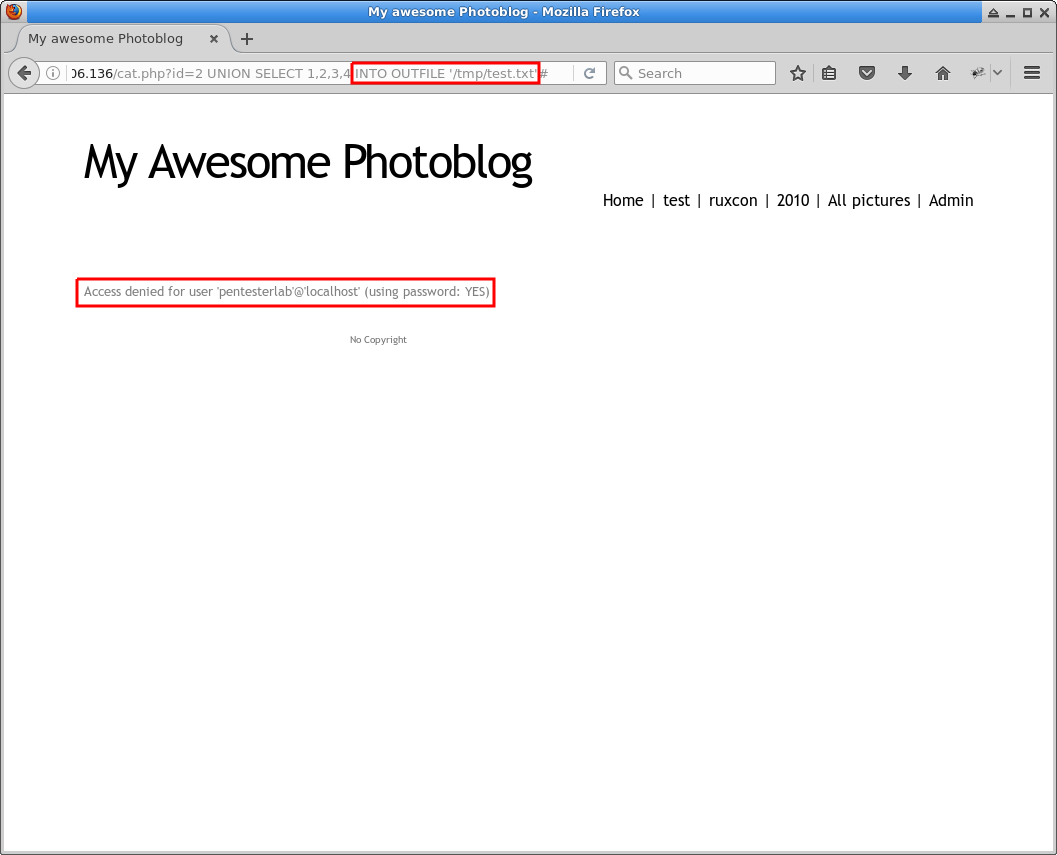Click the search magnifier icon
The height and width of the screenshot is (855, 1057).
pyautogui.click(x=626, y=73)
